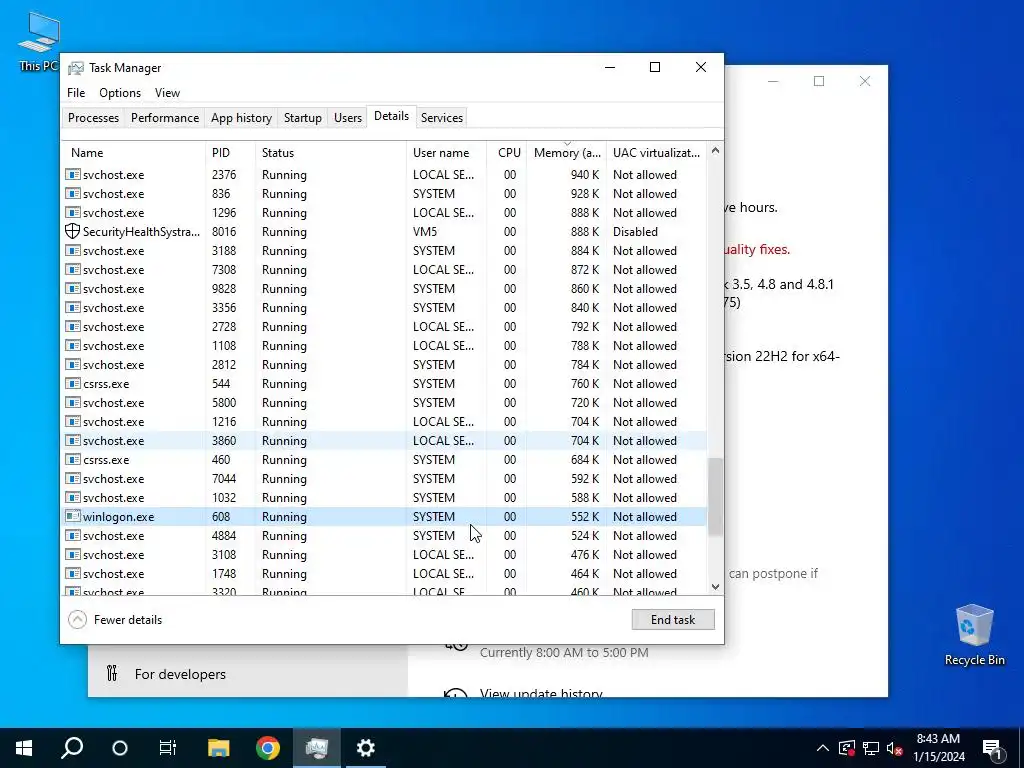Image resolution: width=1024 pixels, height=768 pixels.
Task: Open the Recycle Bin desktop icon
Action: point(974,635)
